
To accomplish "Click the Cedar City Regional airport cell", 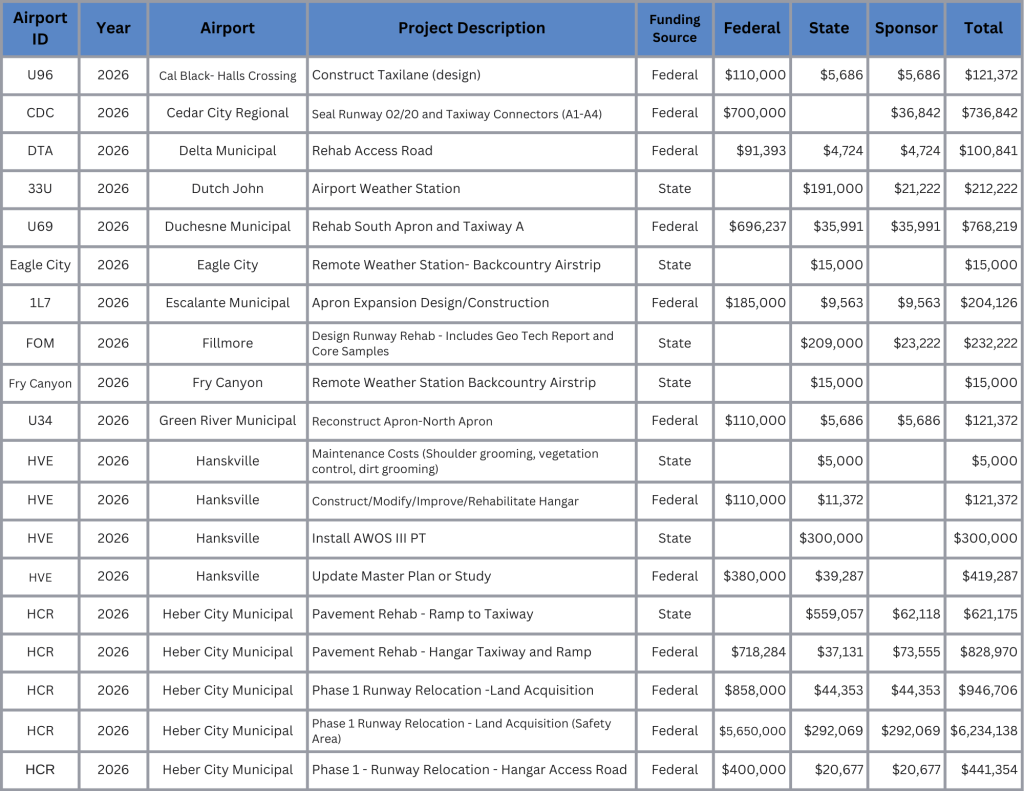I will click(x=227, y=113).
